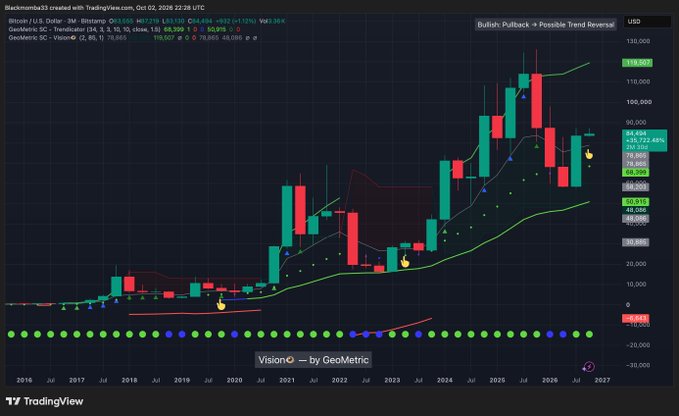Click the yellow pointing hand near 2020

click(221, 305)
